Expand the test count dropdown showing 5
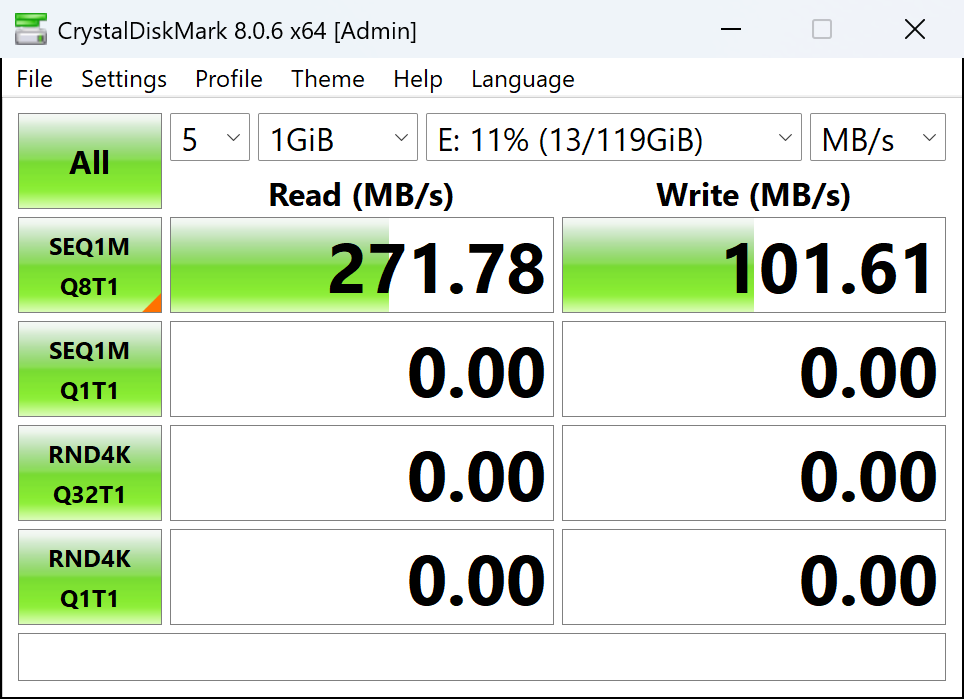The image size is (964, 699). click(x=210, y=137)
